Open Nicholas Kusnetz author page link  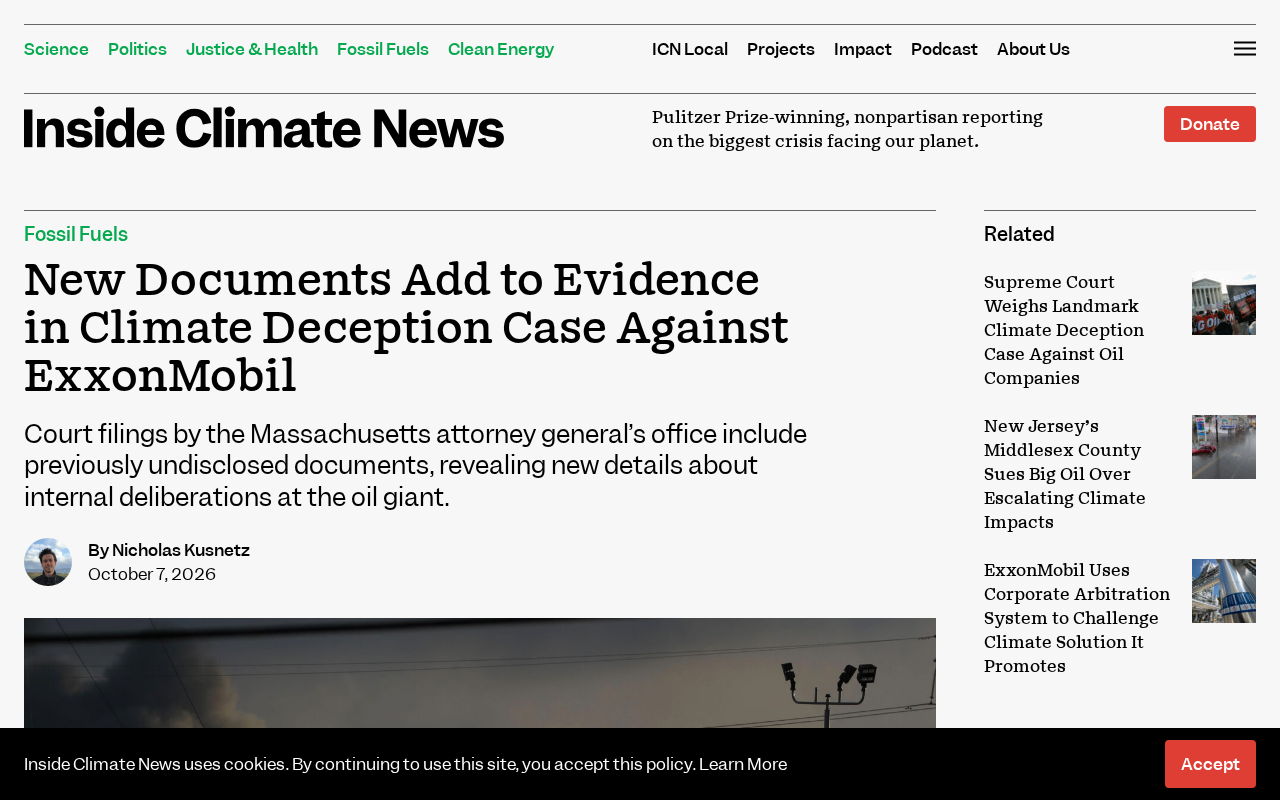[x=181, y=550]
